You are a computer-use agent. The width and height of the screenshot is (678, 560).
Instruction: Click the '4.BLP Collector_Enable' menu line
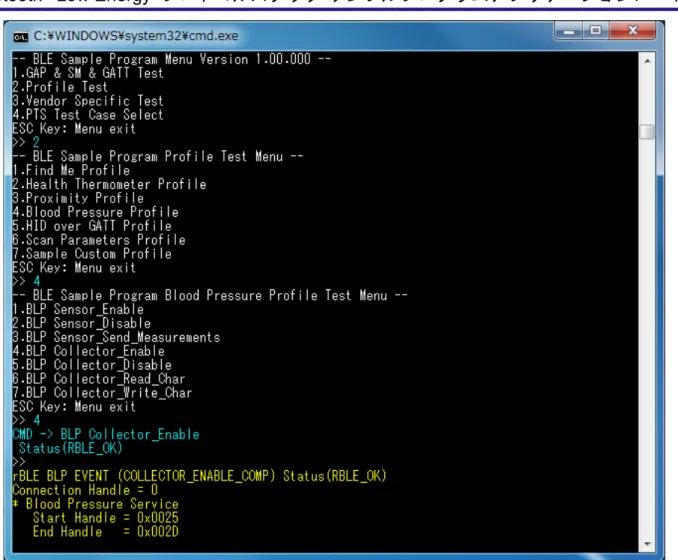click(89, 351)
